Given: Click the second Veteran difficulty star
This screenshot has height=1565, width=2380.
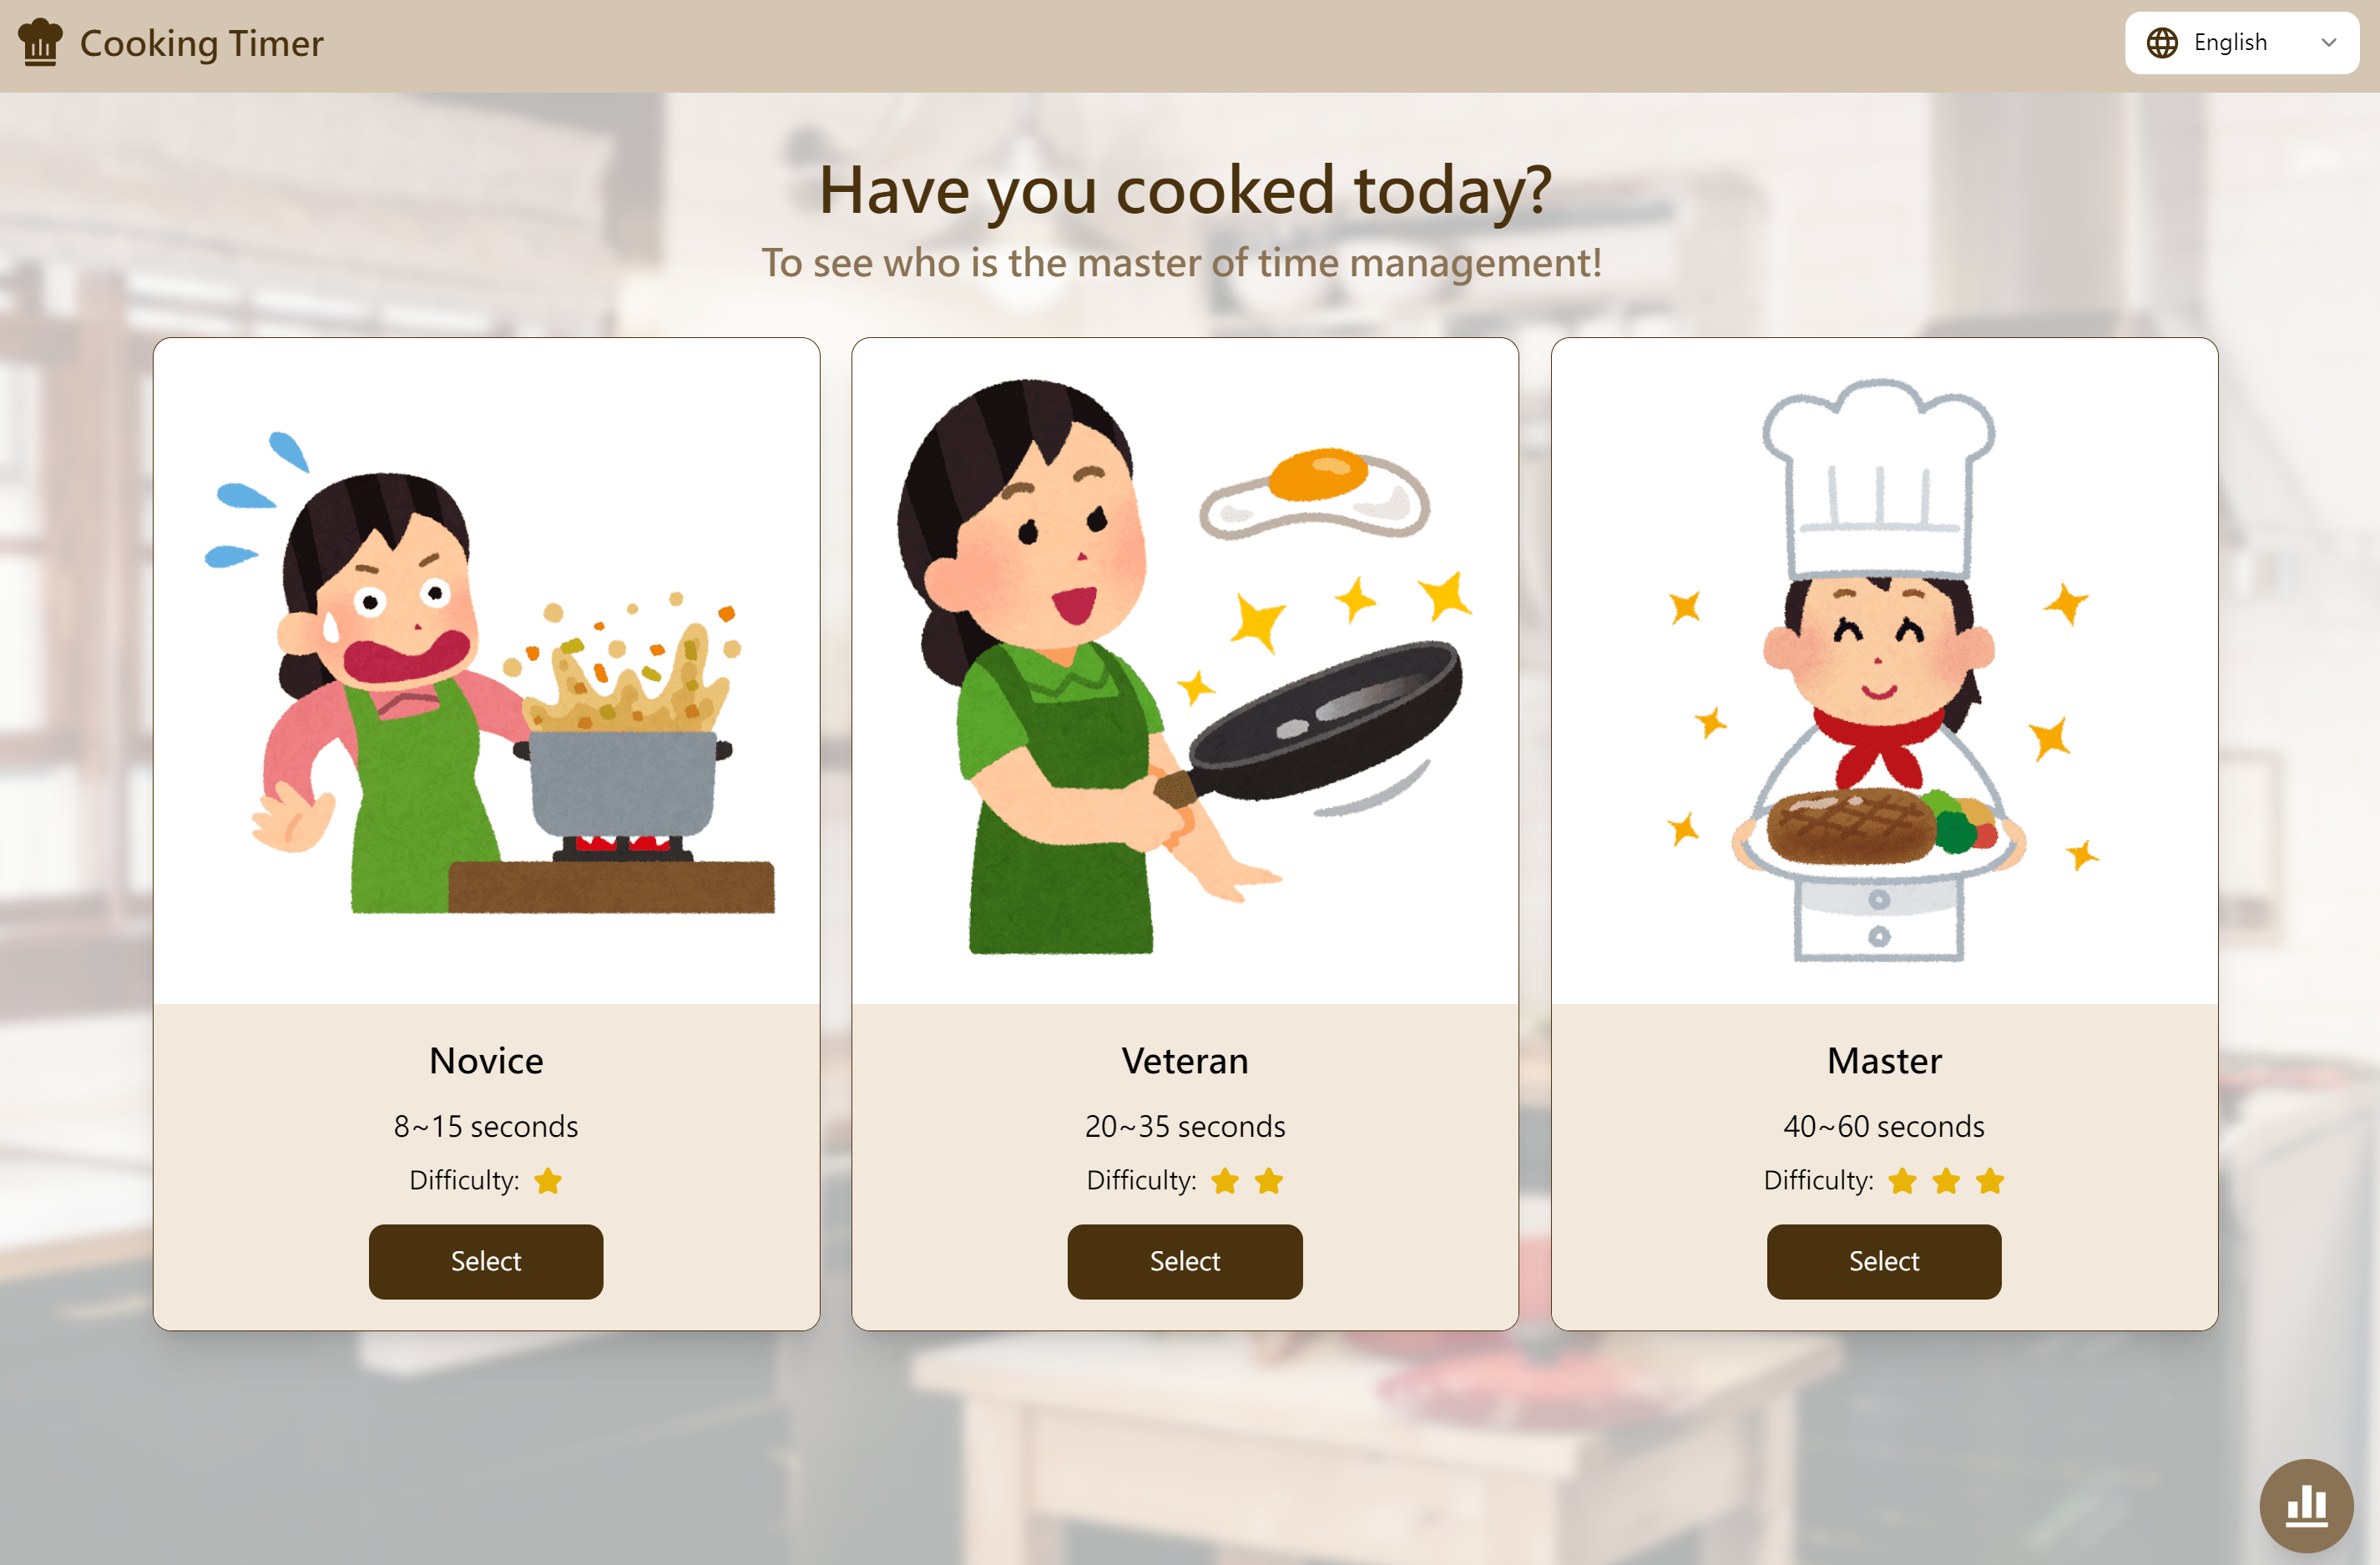Looking at the screenshot, I should click(1269, 1181).
